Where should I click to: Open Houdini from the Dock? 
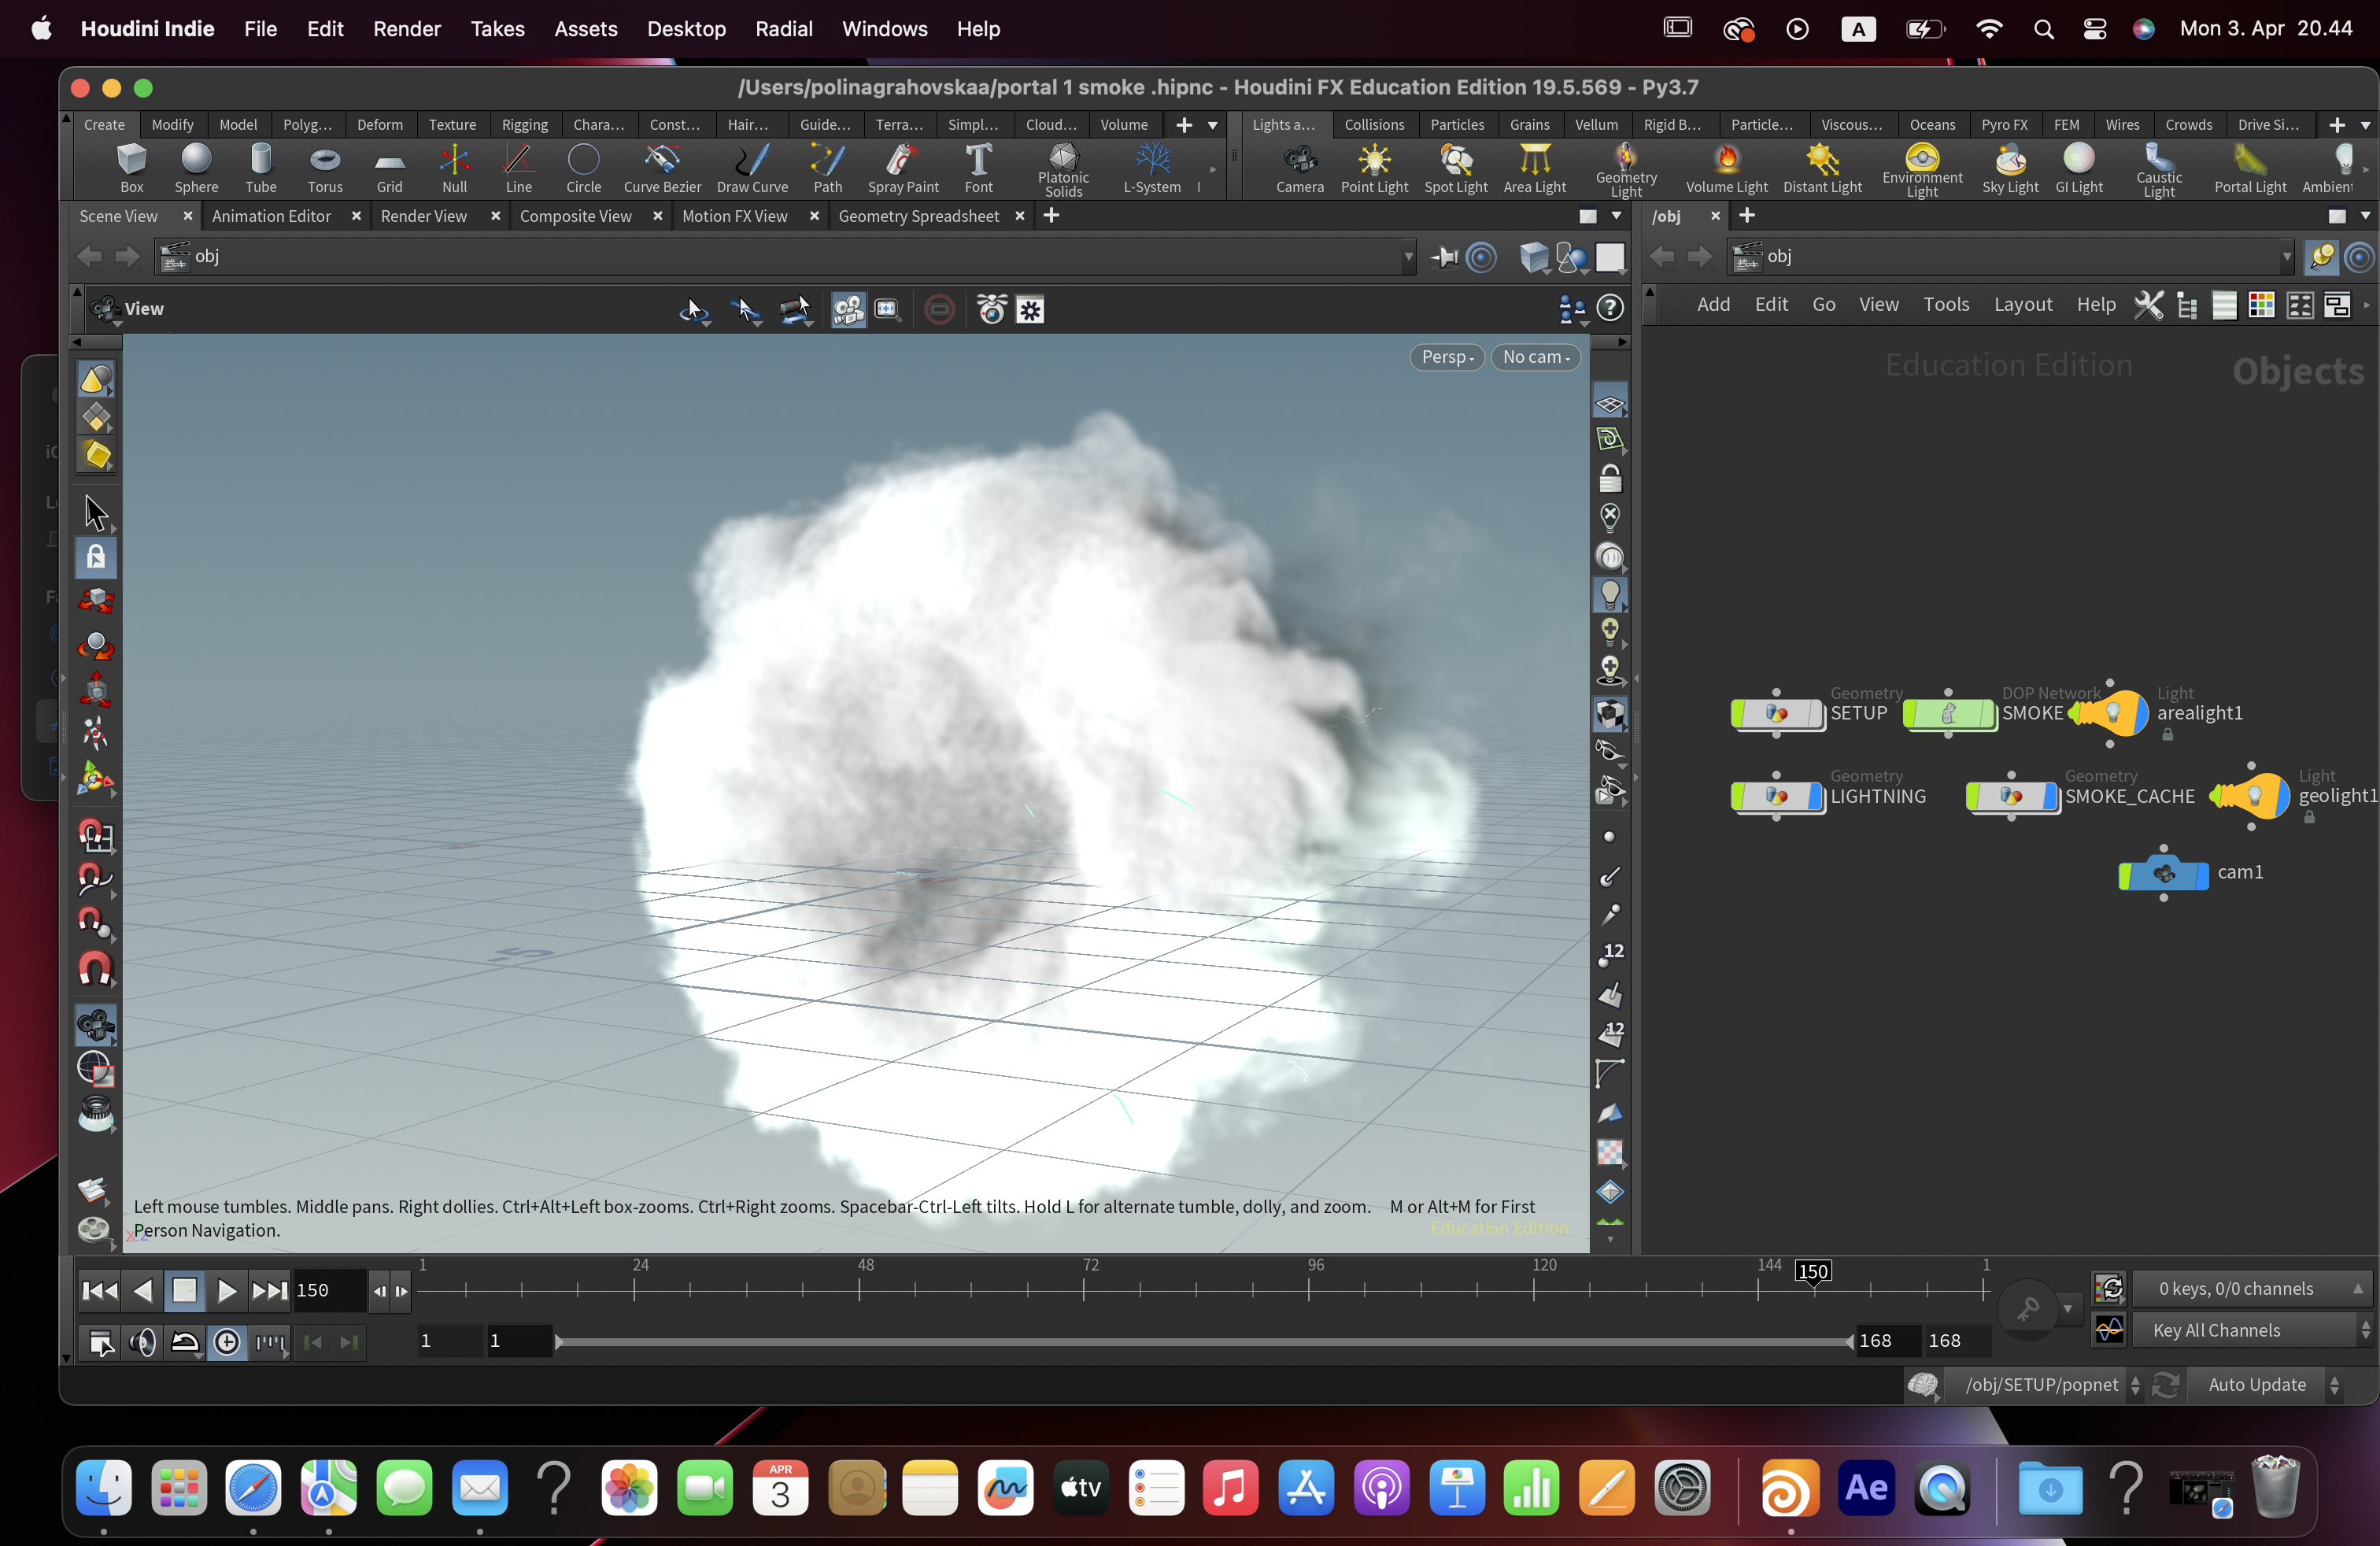pos(1790,1489)
